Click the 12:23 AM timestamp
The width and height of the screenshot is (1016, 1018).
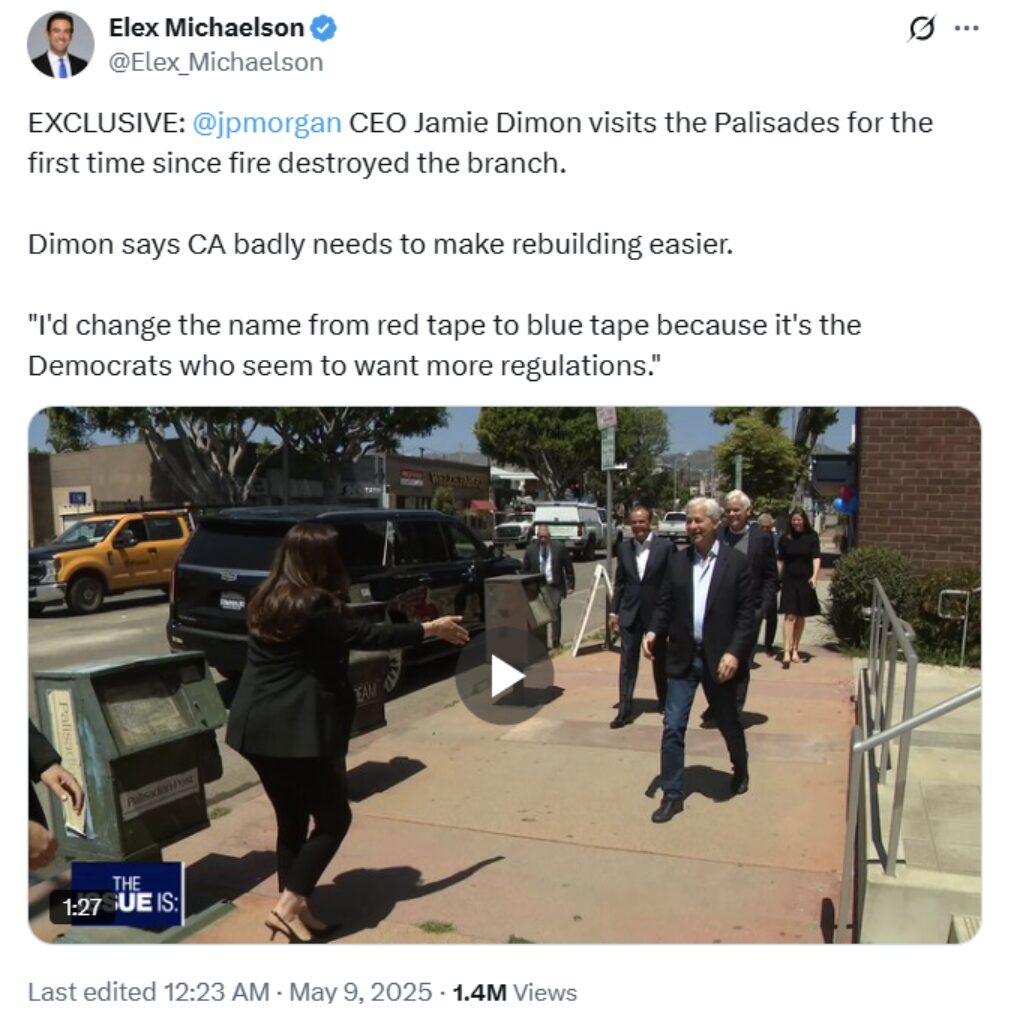216,992
